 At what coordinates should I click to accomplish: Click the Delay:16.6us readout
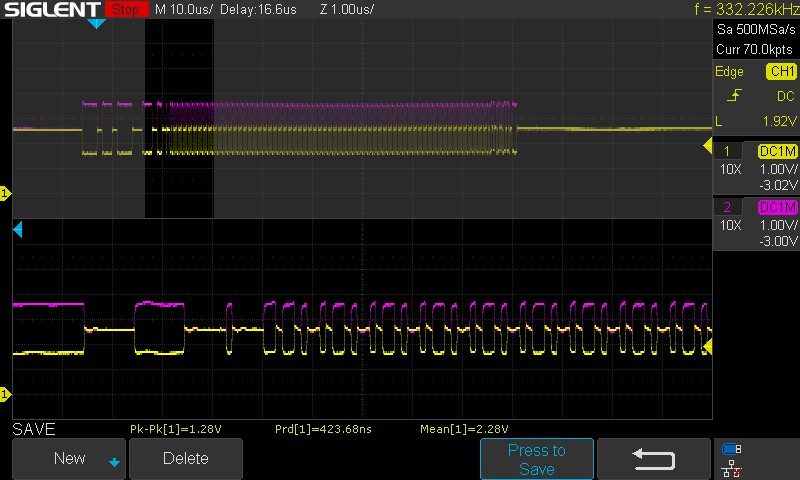point(258,9)
